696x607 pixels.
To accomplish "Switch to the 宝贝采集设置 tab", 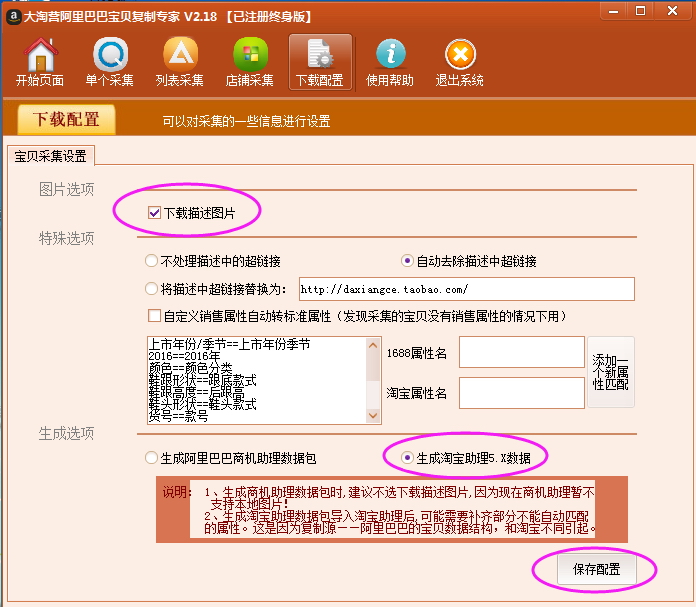I will (50, 156).
